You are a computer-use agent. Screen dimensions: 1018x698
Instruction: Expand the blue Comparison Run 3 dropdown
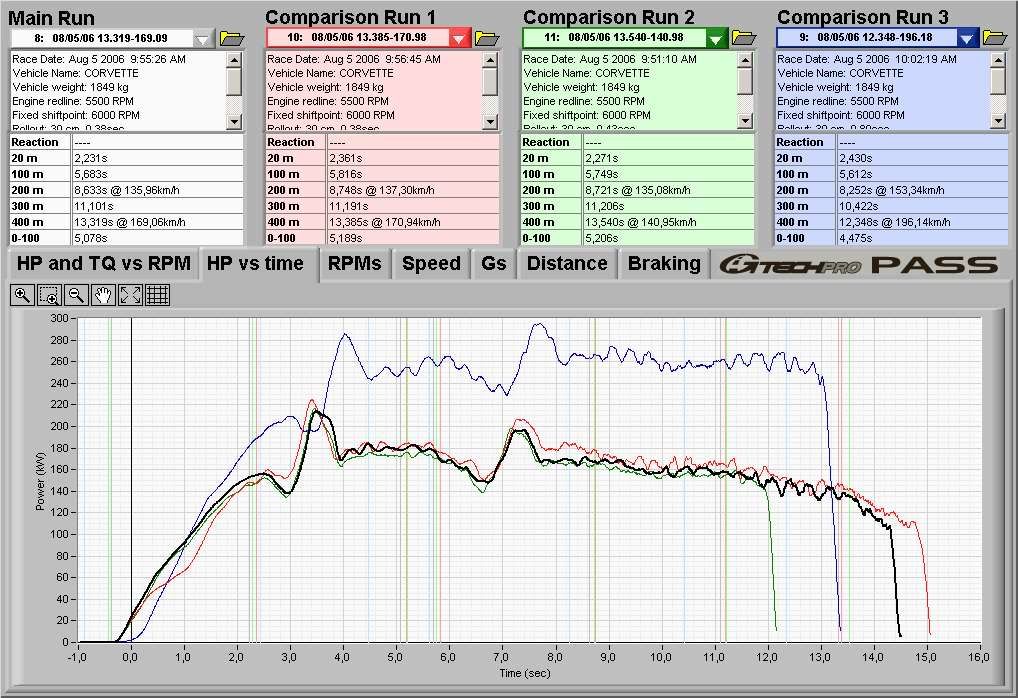tap(967, 38)
